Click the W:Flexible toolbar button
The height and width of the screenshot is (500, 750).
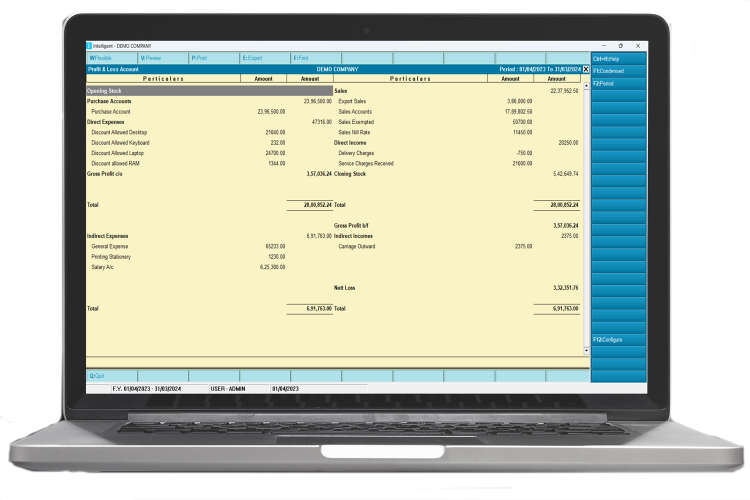tap(111, 58)
